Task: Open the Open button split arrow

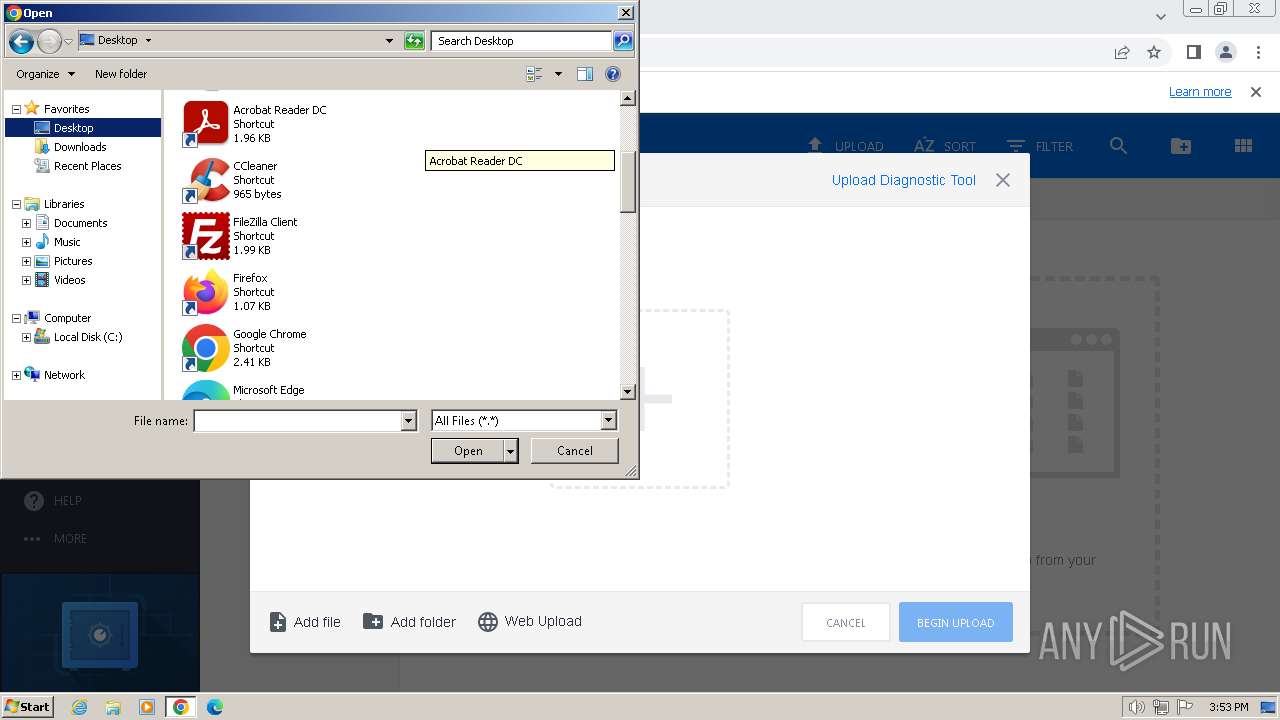Action: coord(510,451)
